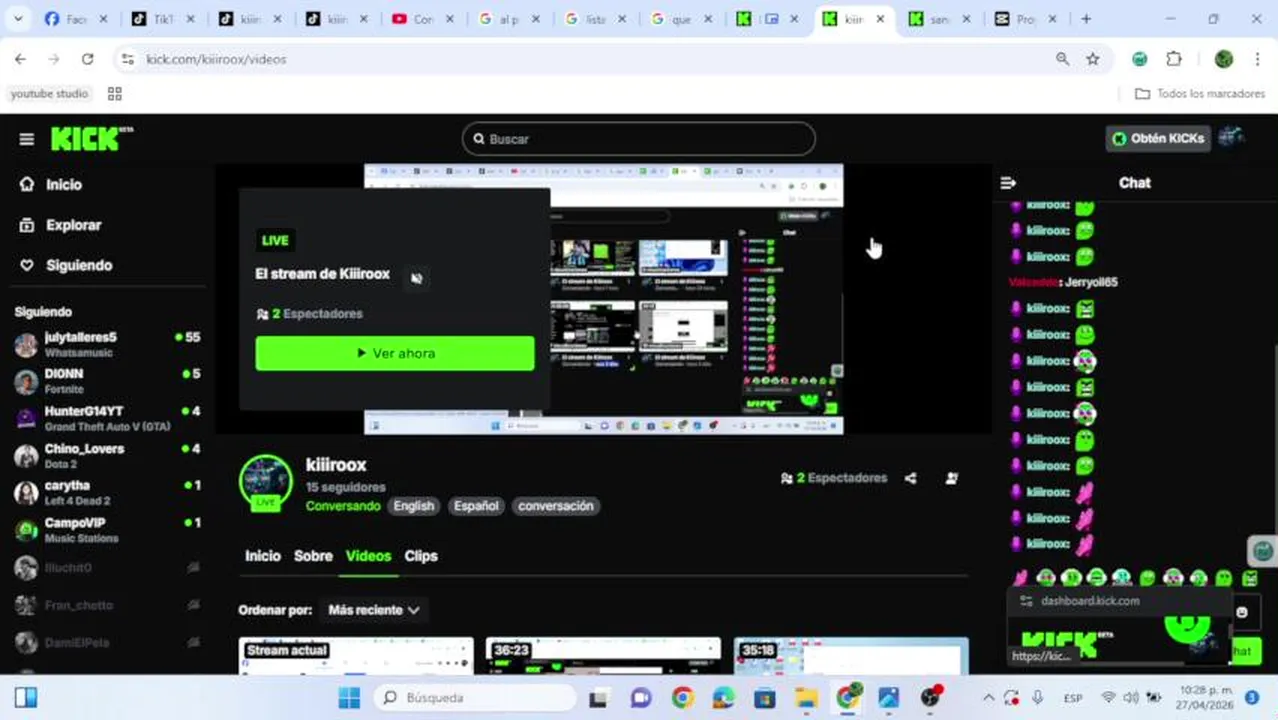
Task: Open the apps grid bookmark icon
Action: coord(115,94)
